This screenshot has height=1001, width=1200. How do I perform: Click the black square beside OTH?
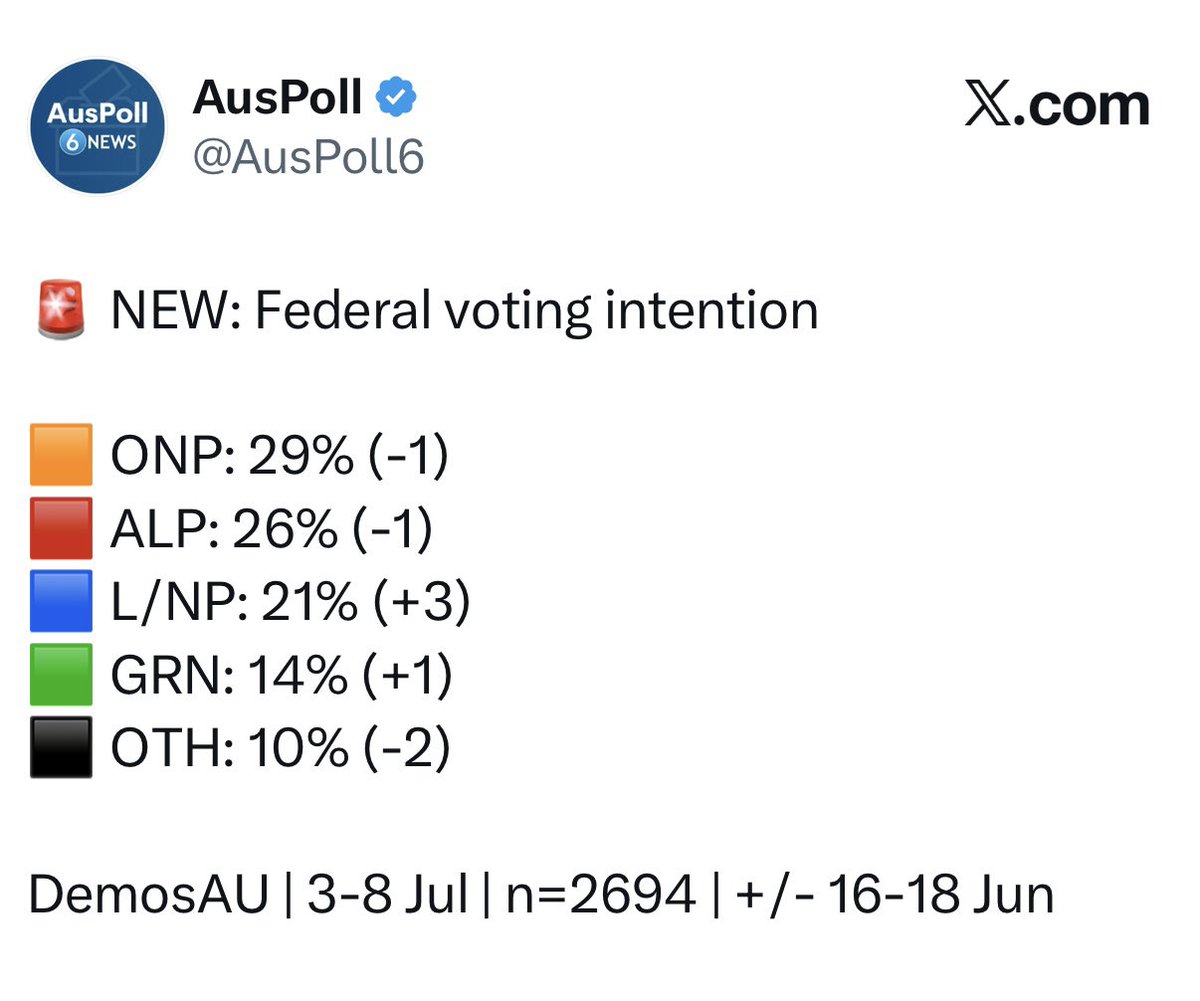[60, 748]
